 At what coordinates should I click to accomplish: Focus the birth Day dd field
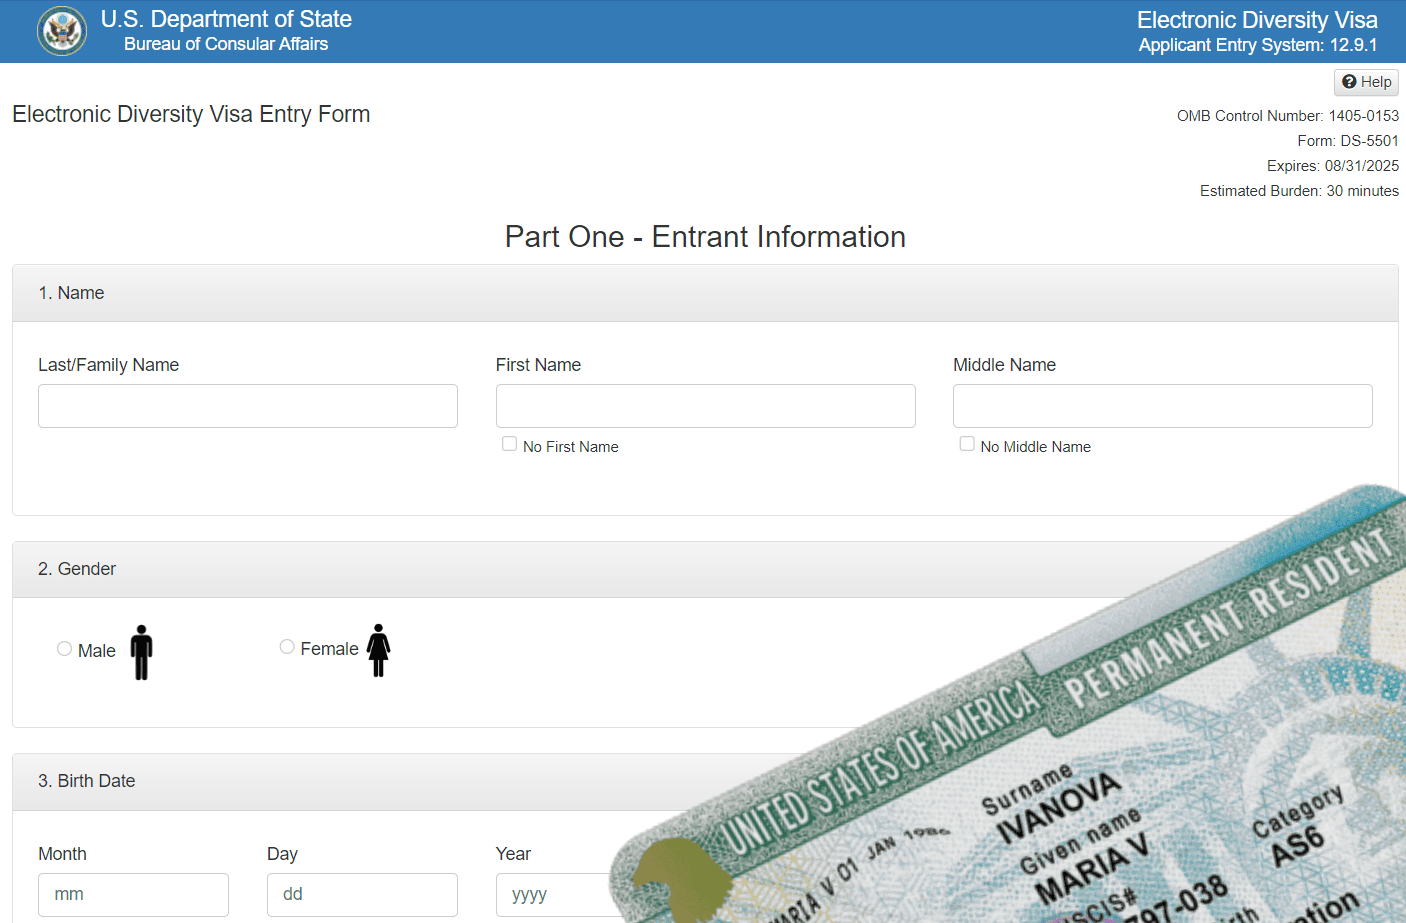(x=362, y=895)
